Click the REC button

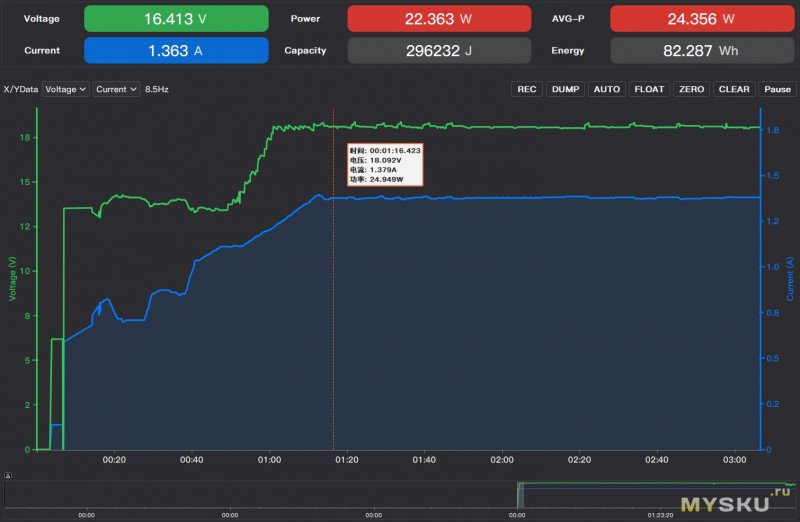point(527,89)
